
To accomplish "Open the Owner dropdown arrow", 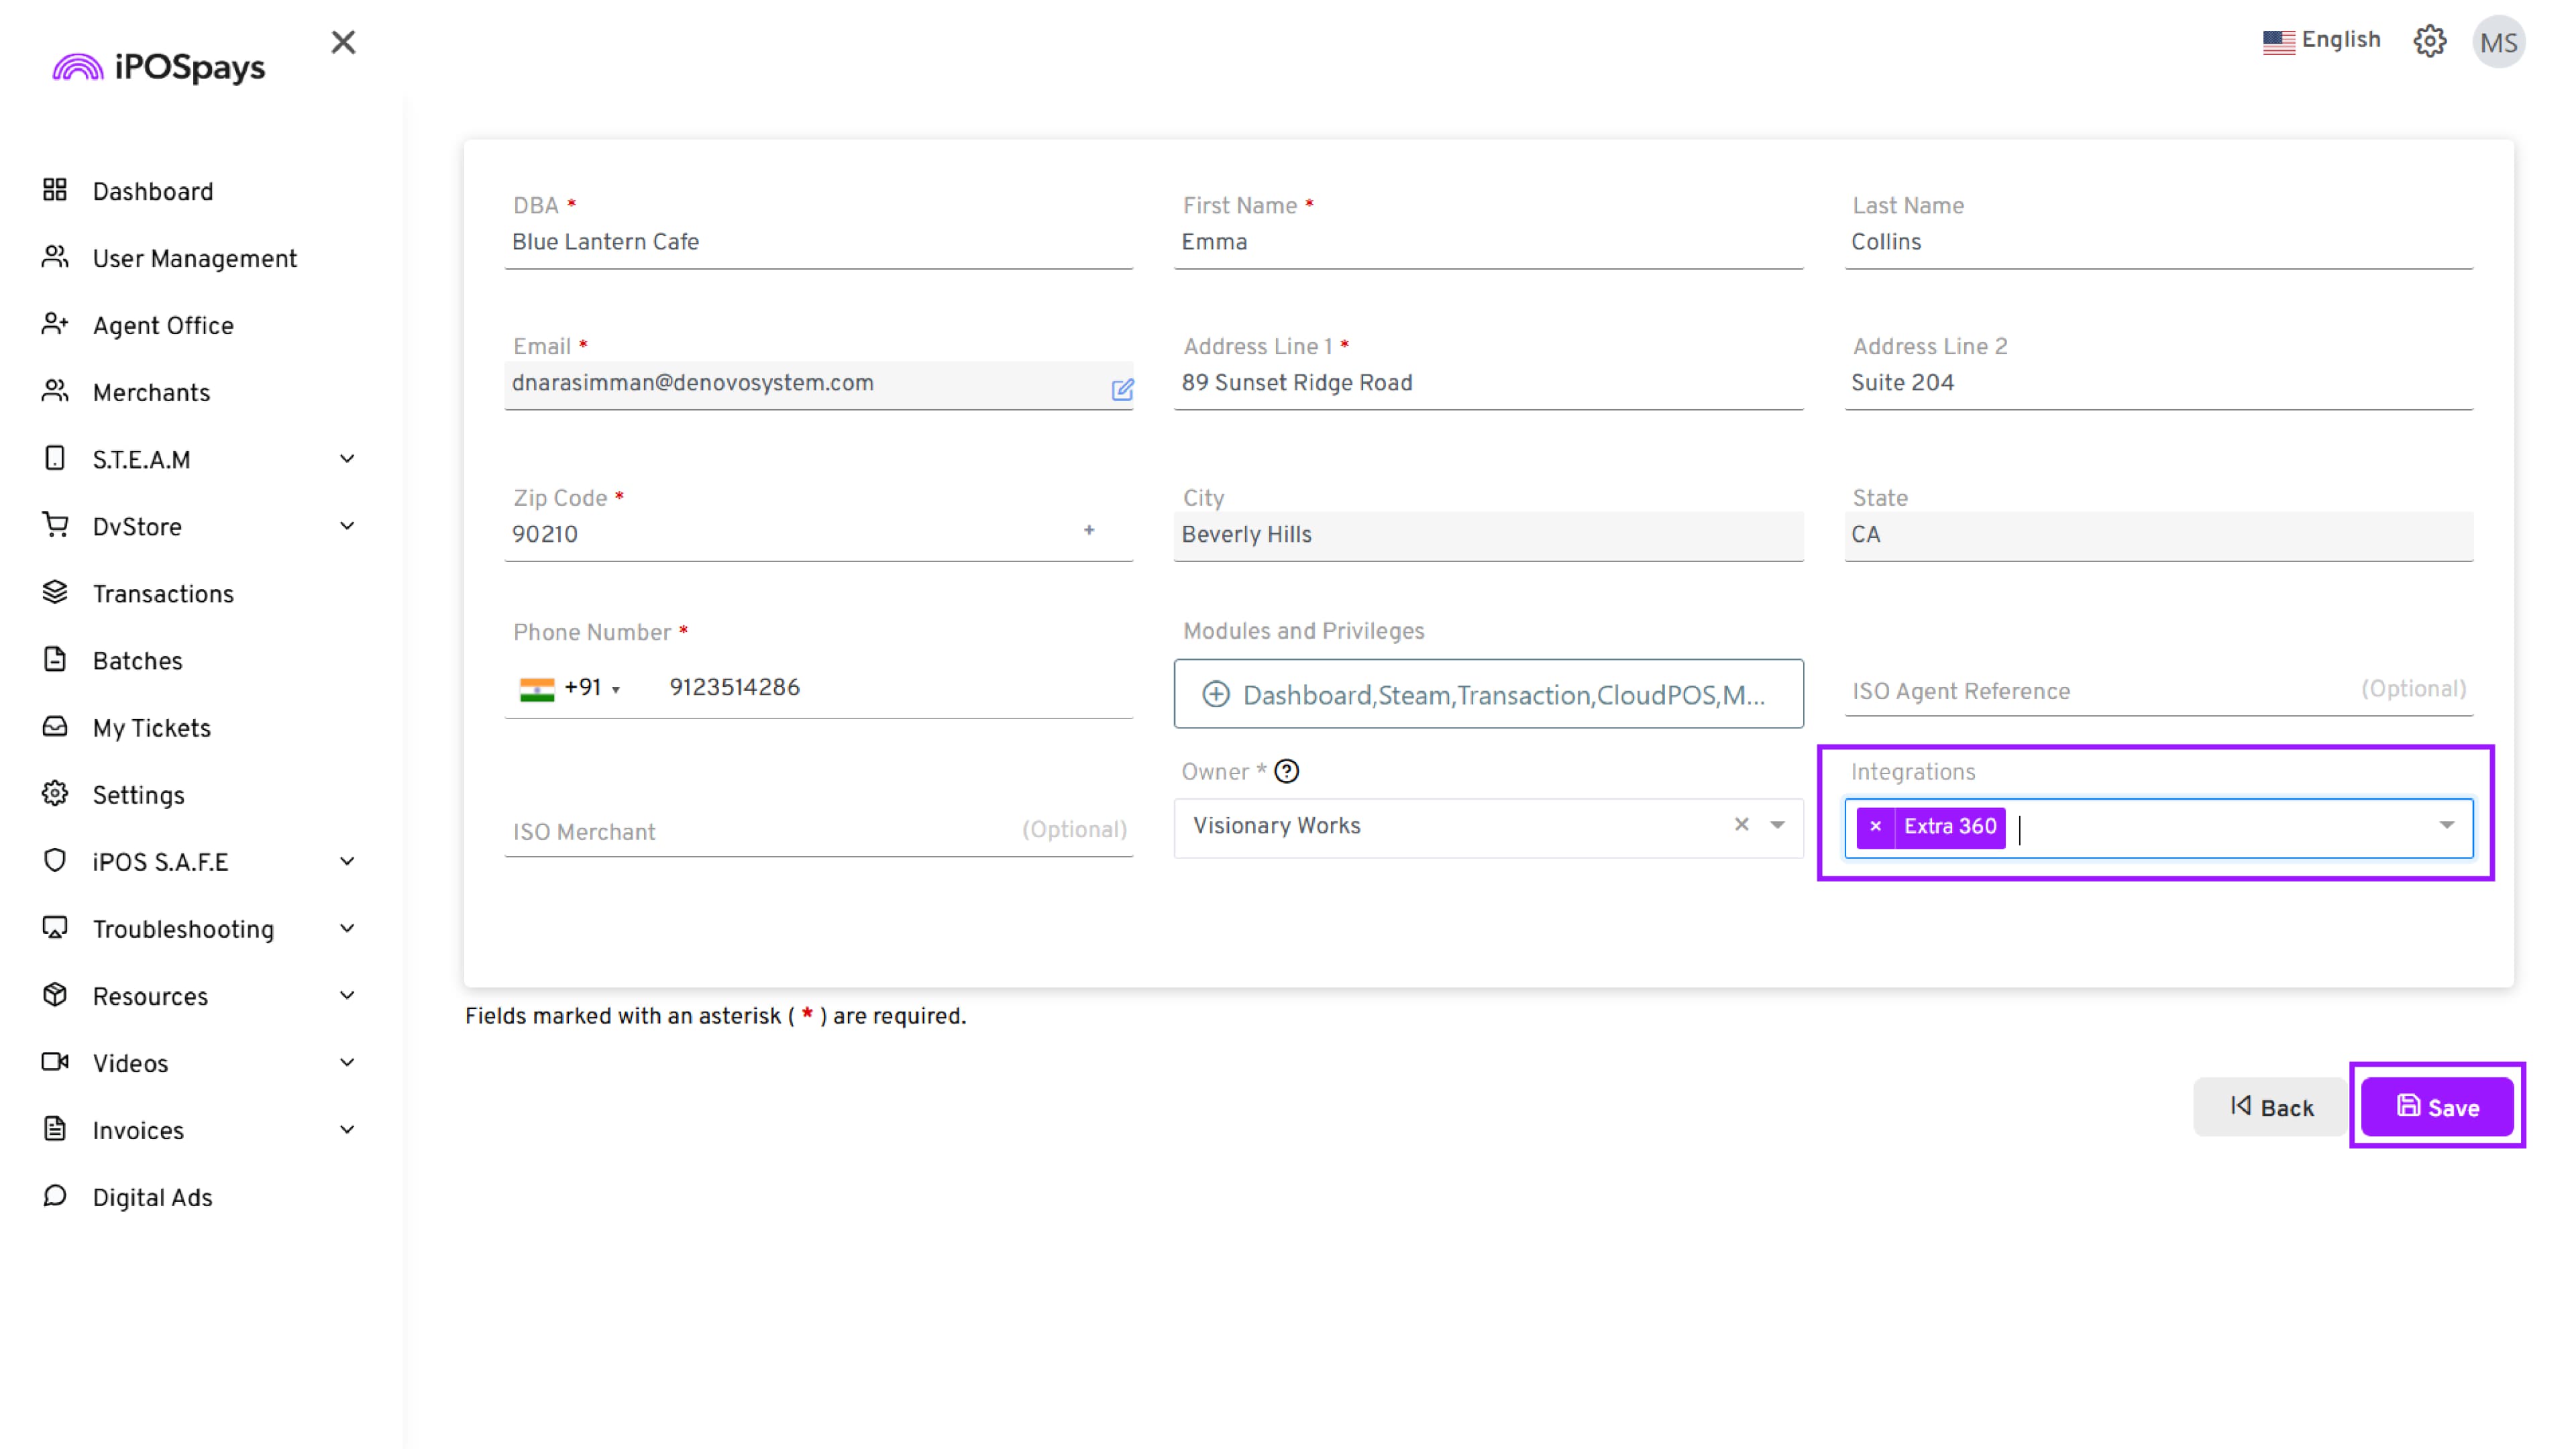I will click(1777, 825).
